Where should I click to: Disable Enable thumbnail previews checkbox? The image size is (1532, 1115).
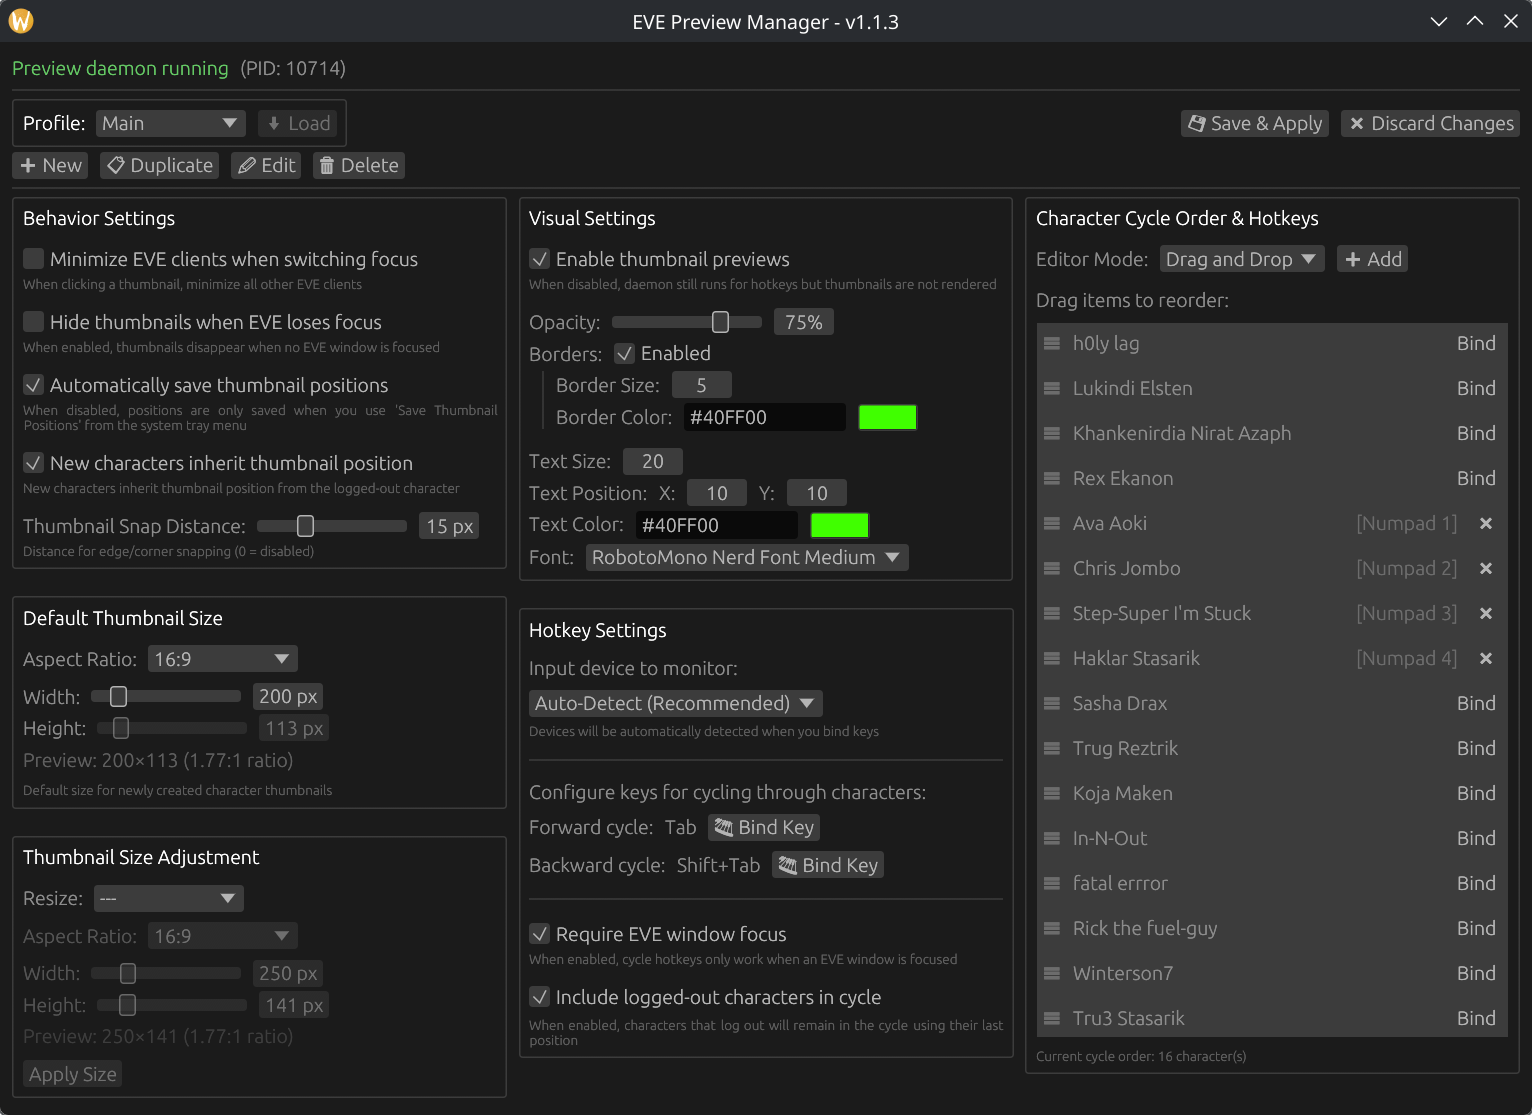click(539, 259)
